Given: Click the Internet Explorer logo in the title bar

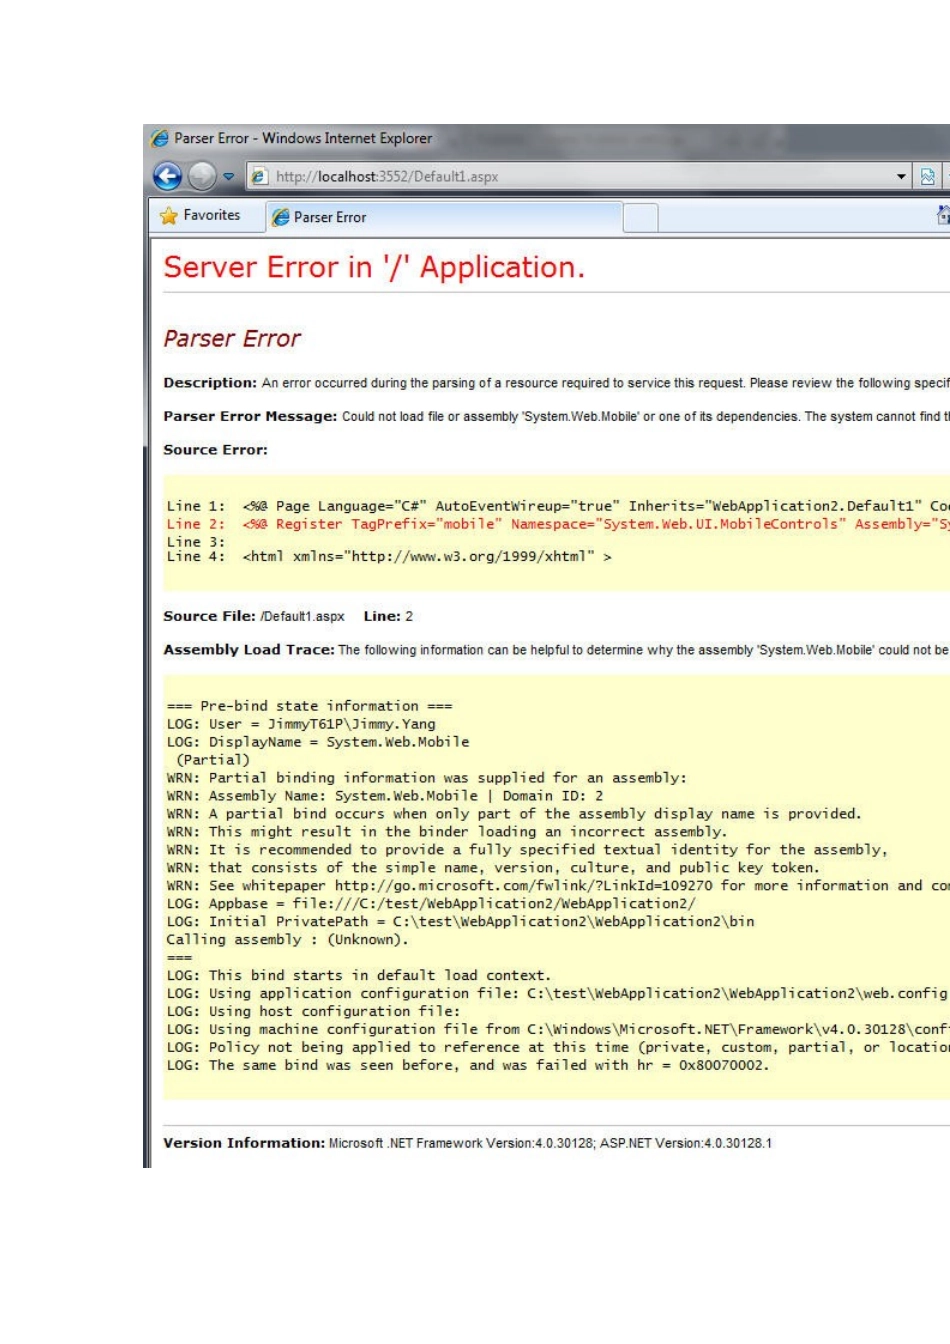Looking at the screenshot, I should (x=160, y=139).
